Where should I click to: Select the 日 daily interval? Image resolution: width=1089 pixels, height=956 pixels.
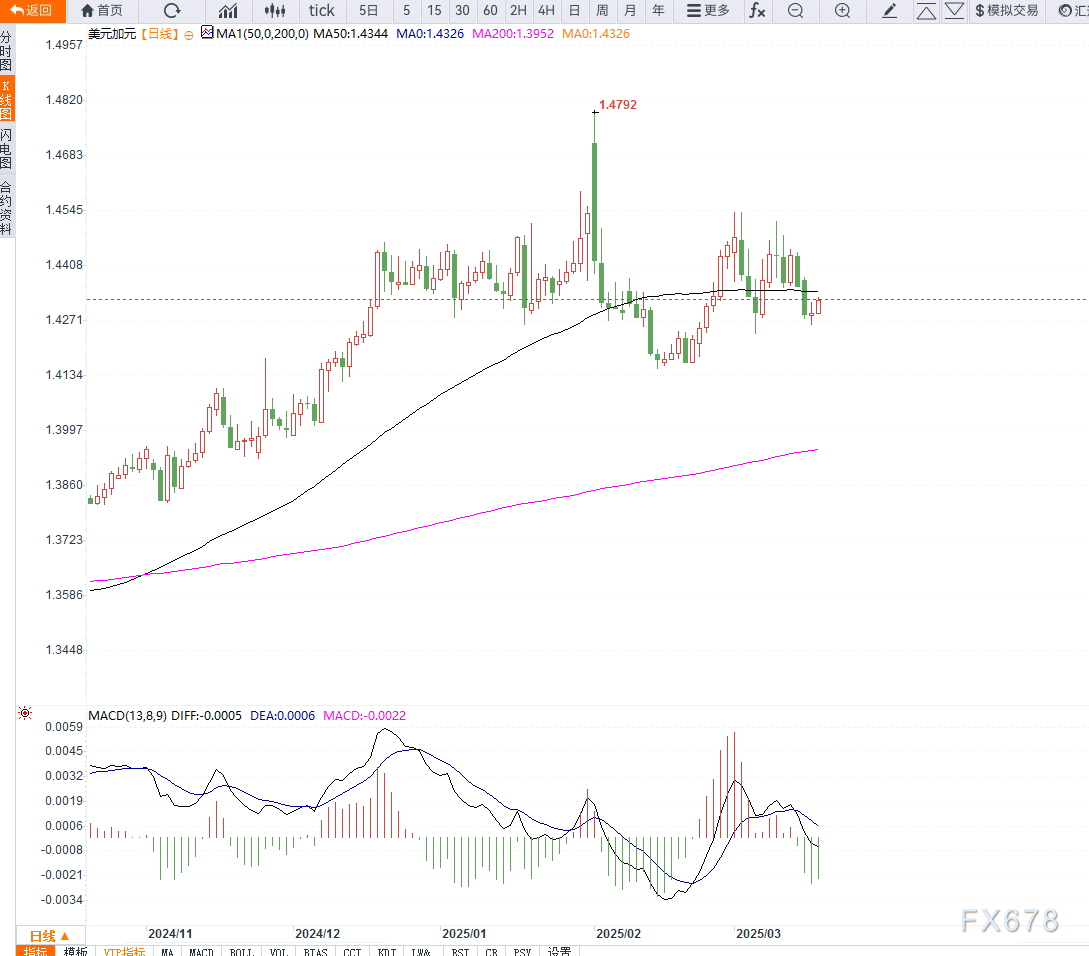[574, 10]
